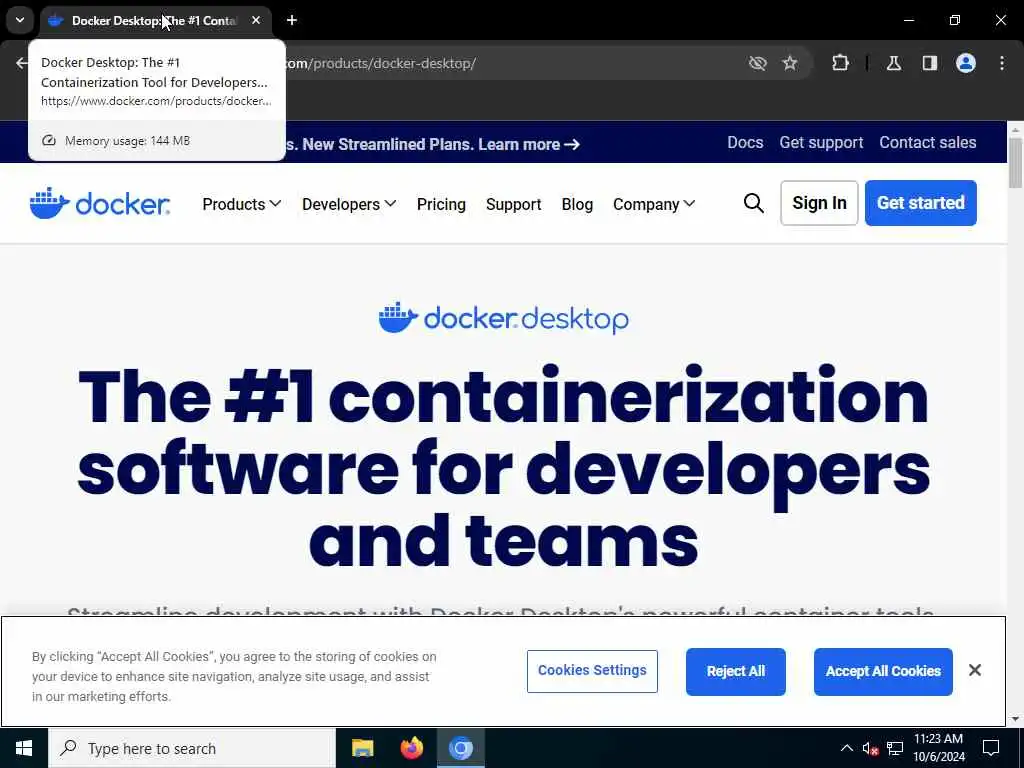Dismiss the cookie banner with X
This screenshot has height=768, width=1024.
(x=975, y=670)
